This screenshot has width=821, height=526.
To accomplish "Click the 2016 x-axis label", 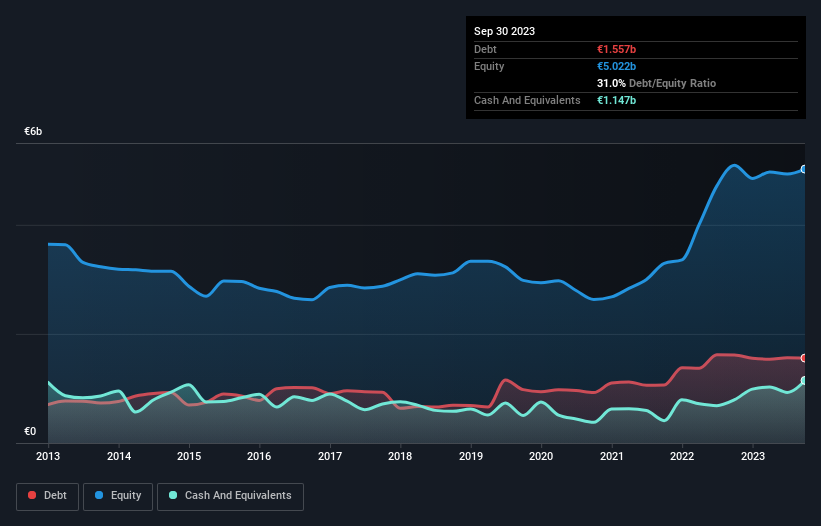I will tap(259, 456).
